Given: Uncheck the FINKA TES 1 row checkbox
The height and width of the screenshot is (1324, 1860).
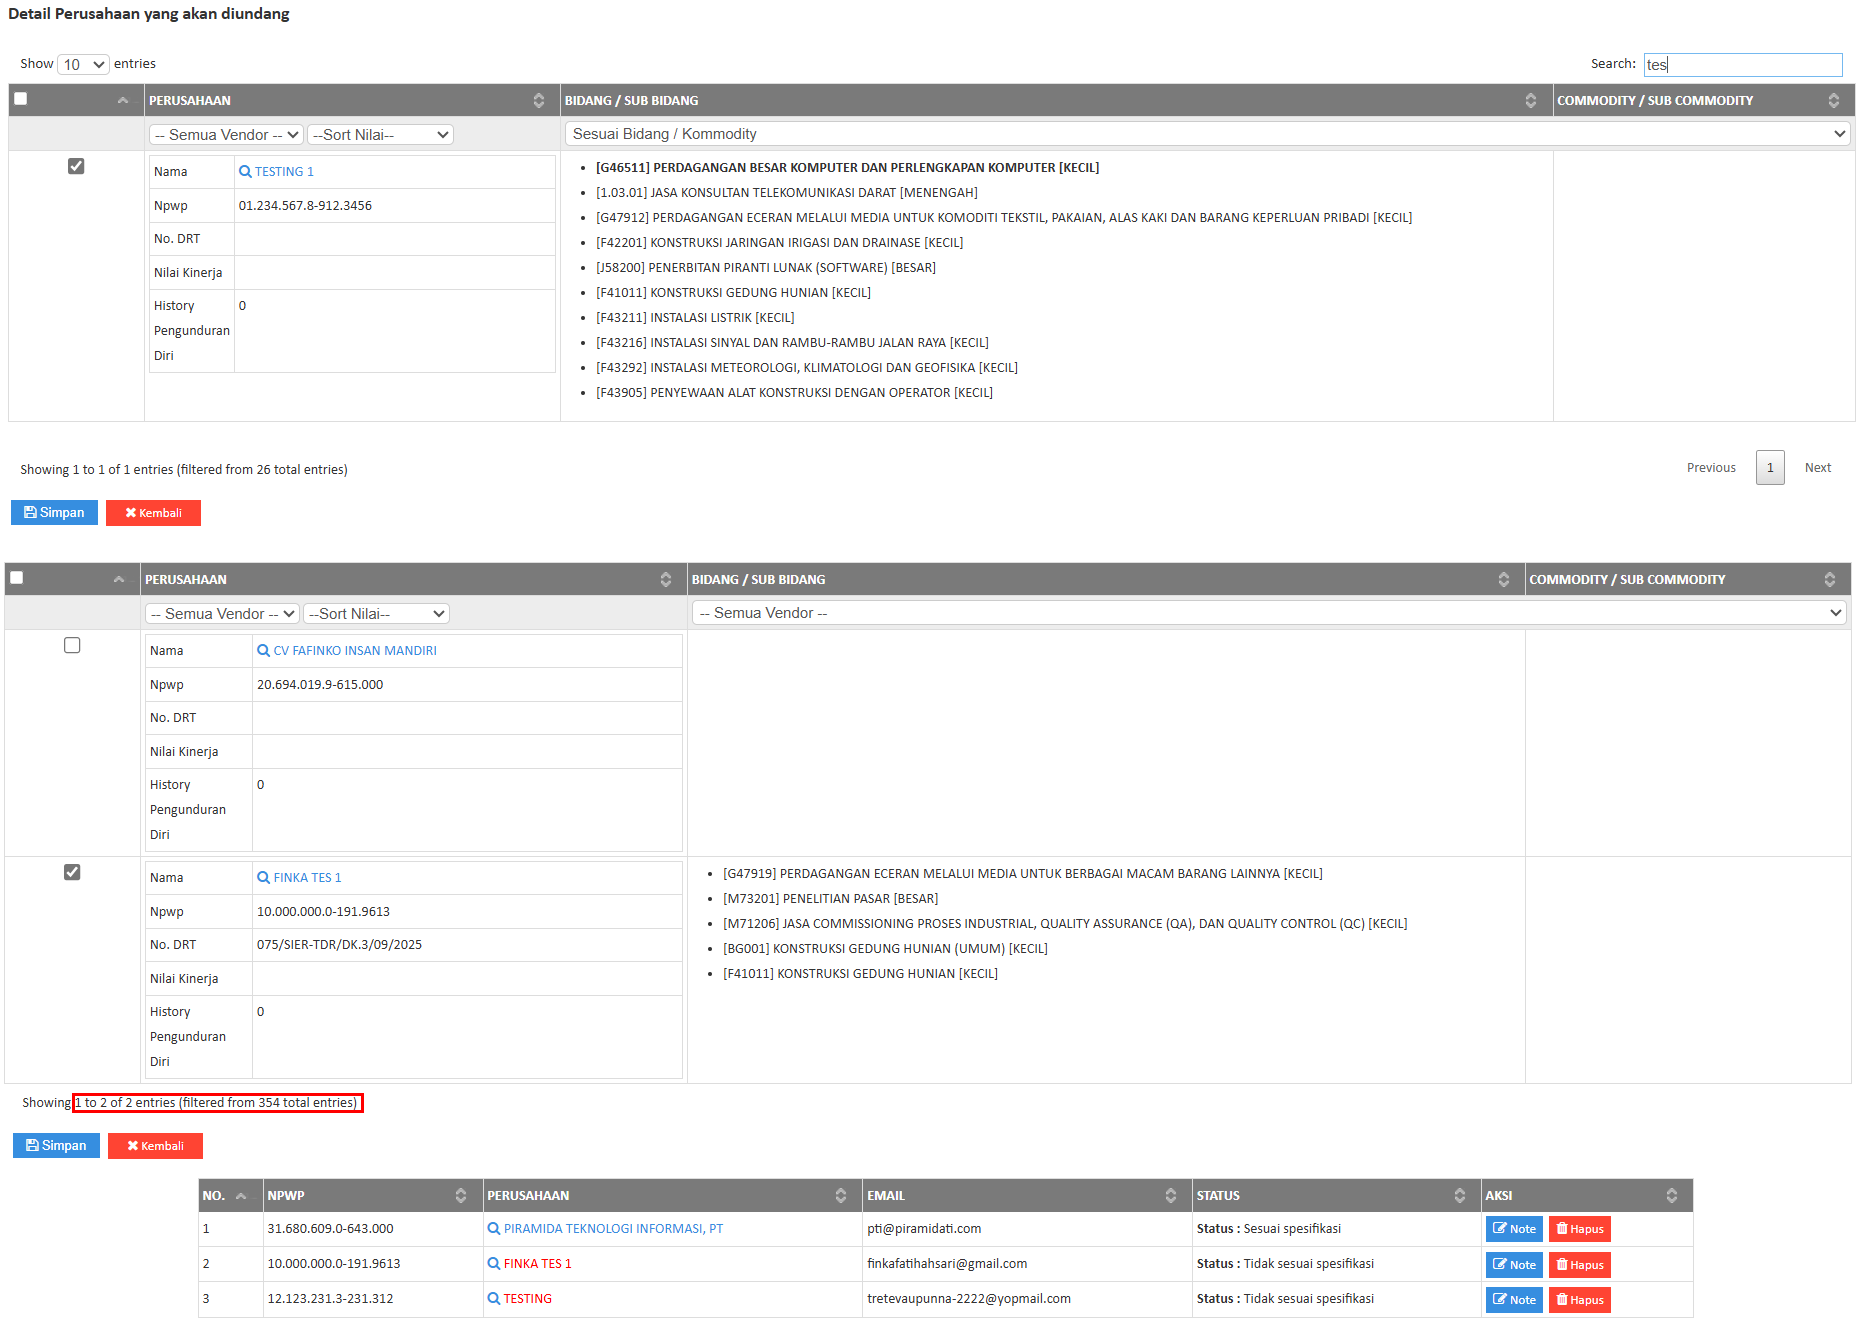Looking at the screenshot, I should click(72, 873).
